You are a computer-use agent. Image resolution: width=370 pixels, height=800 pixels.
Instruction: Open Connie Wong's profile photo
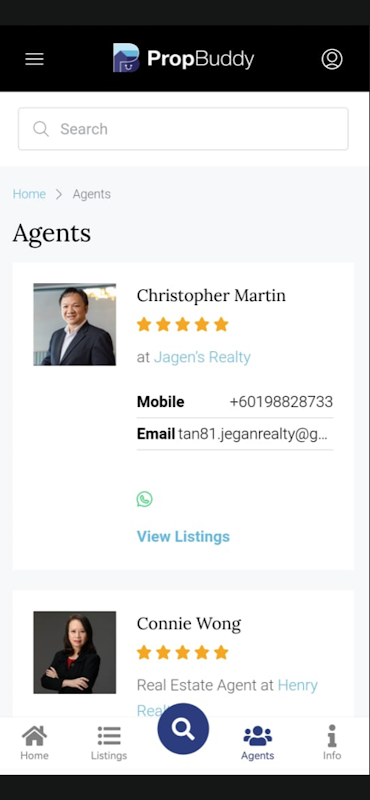[x=75, y=653]
